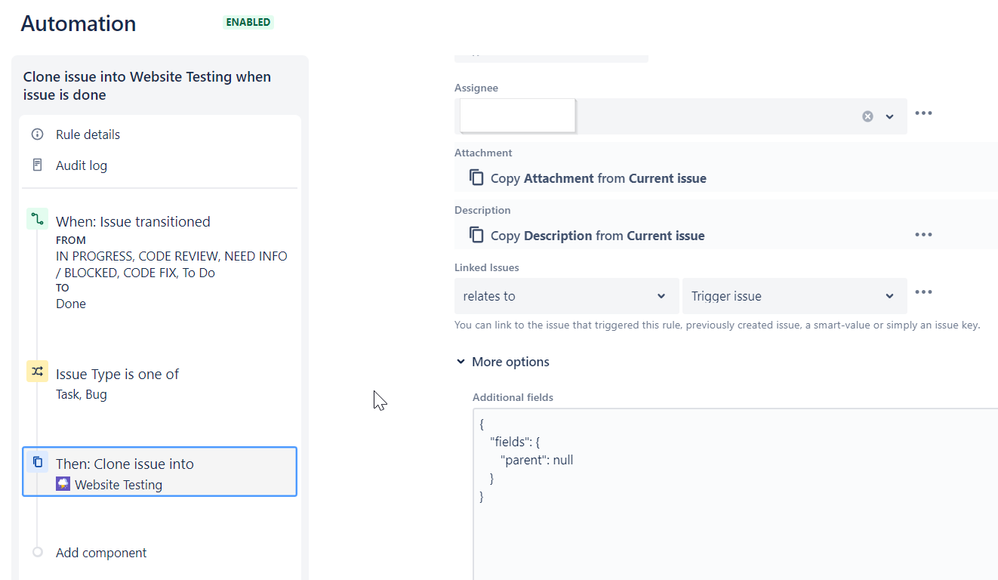Select the Issue transitioned trigger icon
Screen dimensions: 998x580
[37, 219]
